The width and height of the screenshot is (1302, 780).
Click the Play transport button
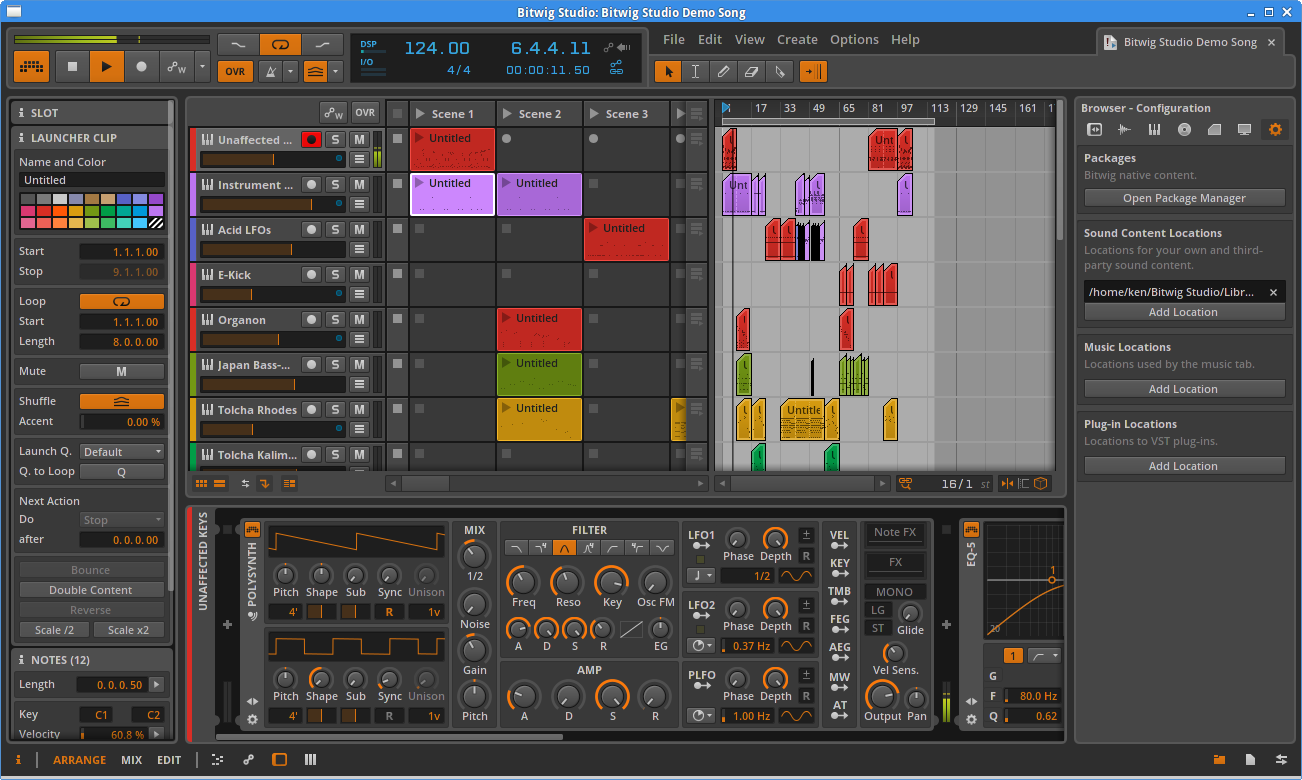click(106, 67)
